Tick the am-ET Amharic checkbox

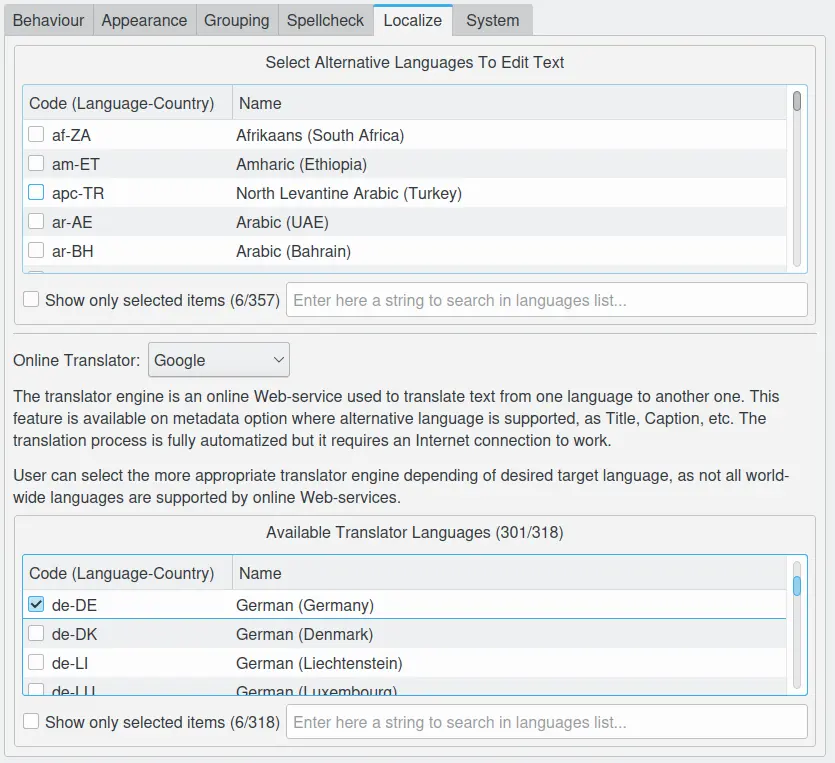tap(36, 164)
